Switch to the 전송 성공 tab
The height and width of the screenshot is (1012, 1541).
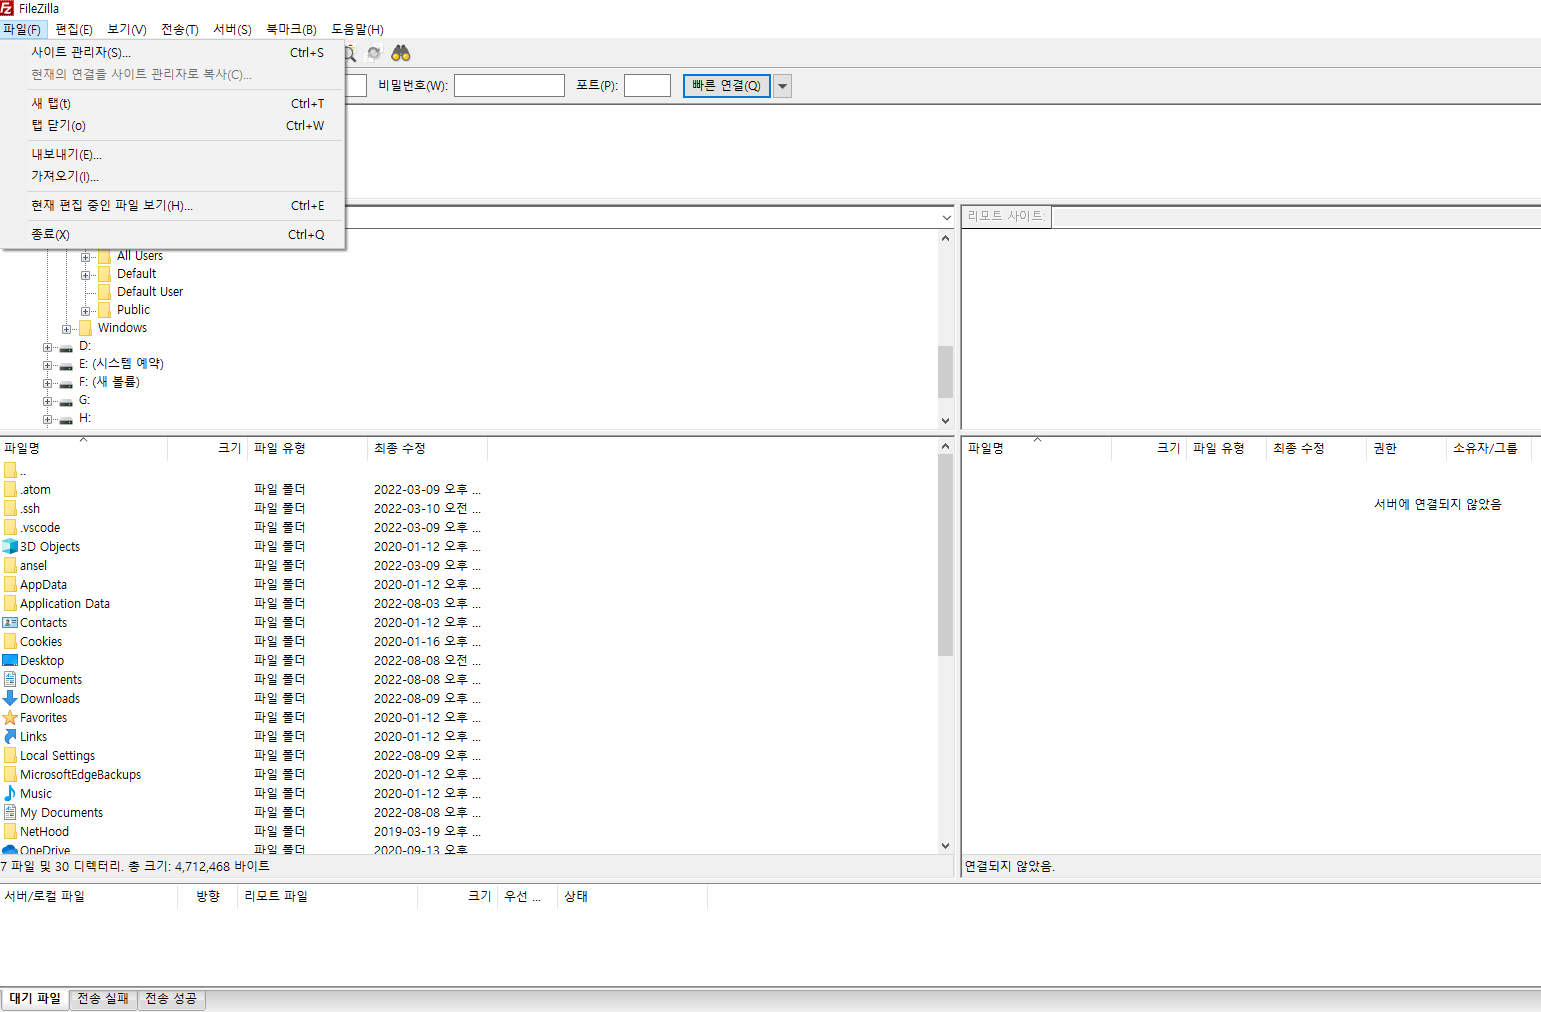point(171,999)
